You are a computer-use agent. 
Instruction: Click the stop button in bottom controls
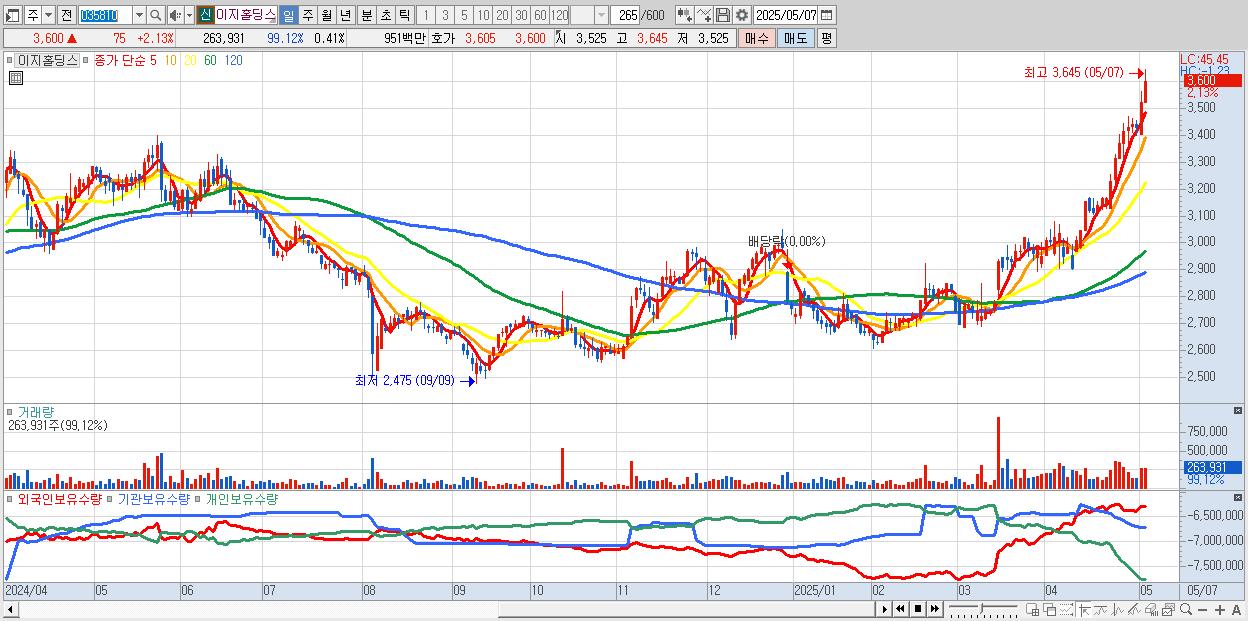point(918,609)
